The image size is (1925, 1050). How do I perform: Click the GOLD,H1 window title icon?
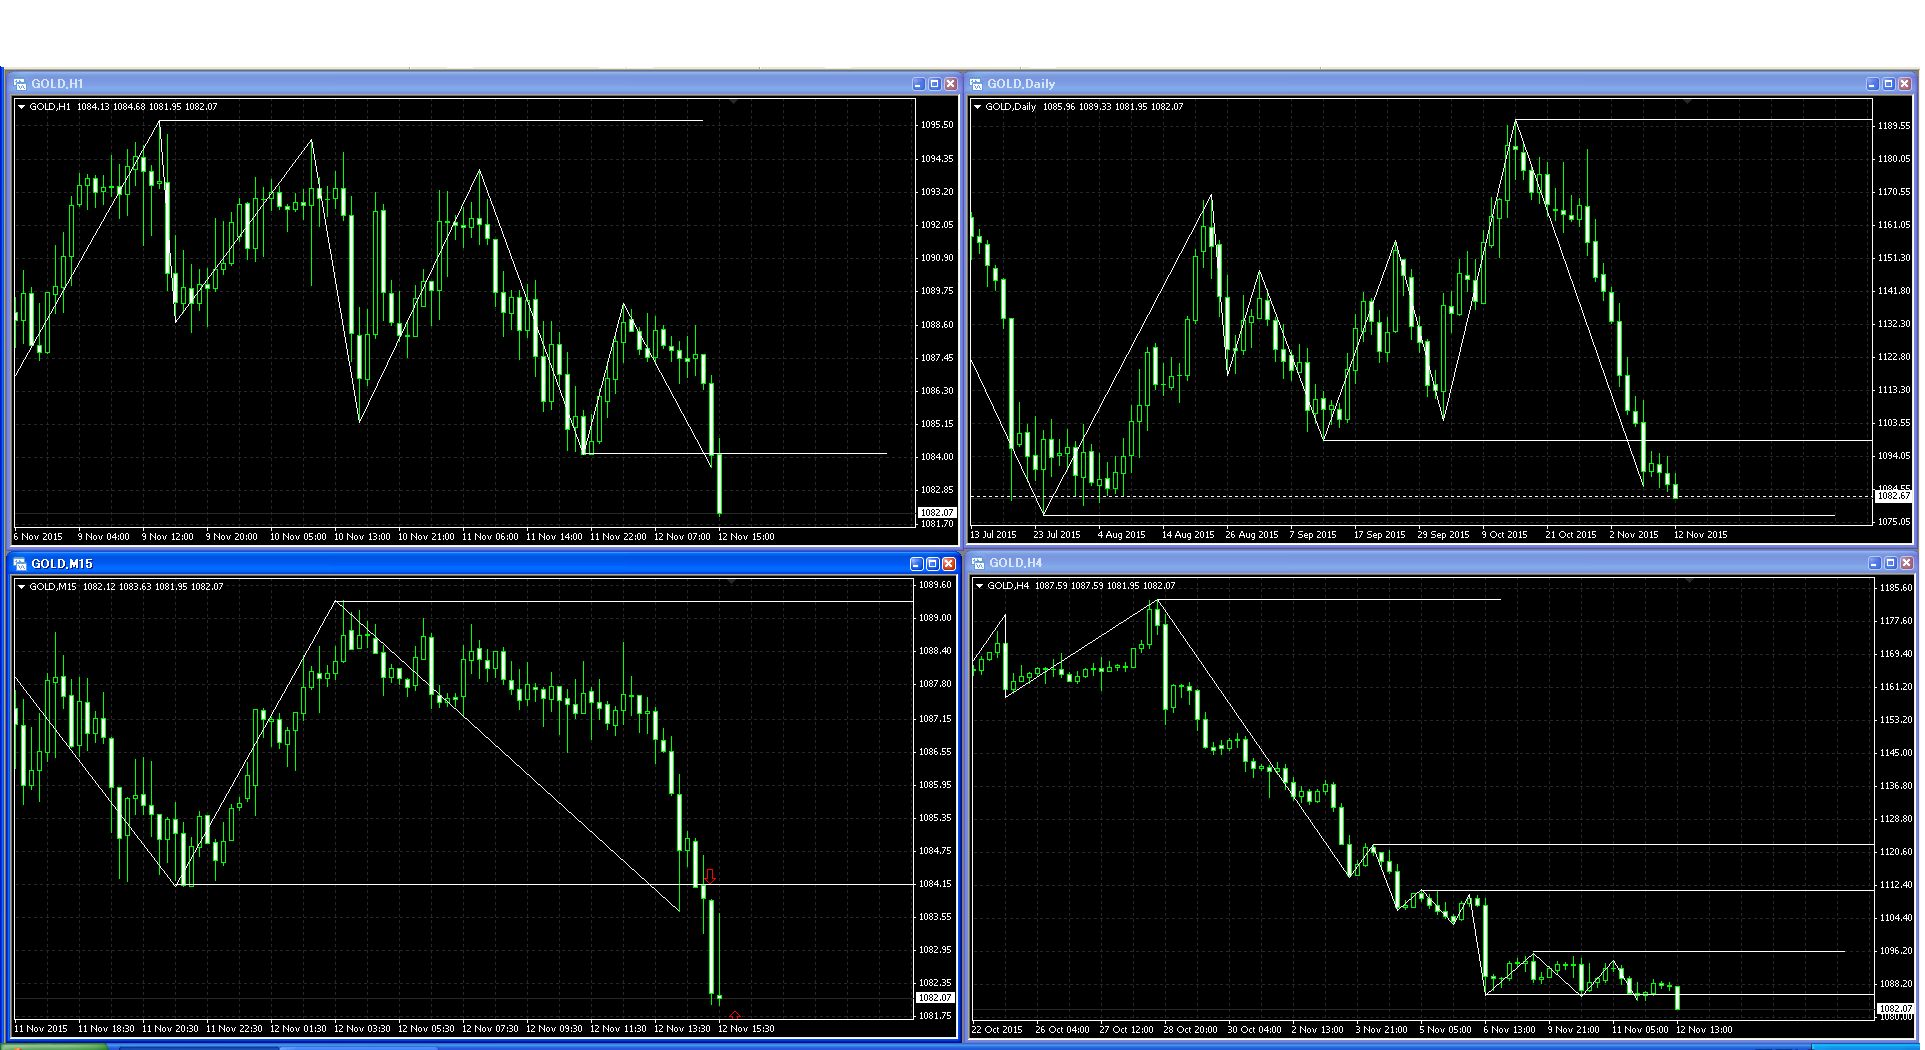20,84
